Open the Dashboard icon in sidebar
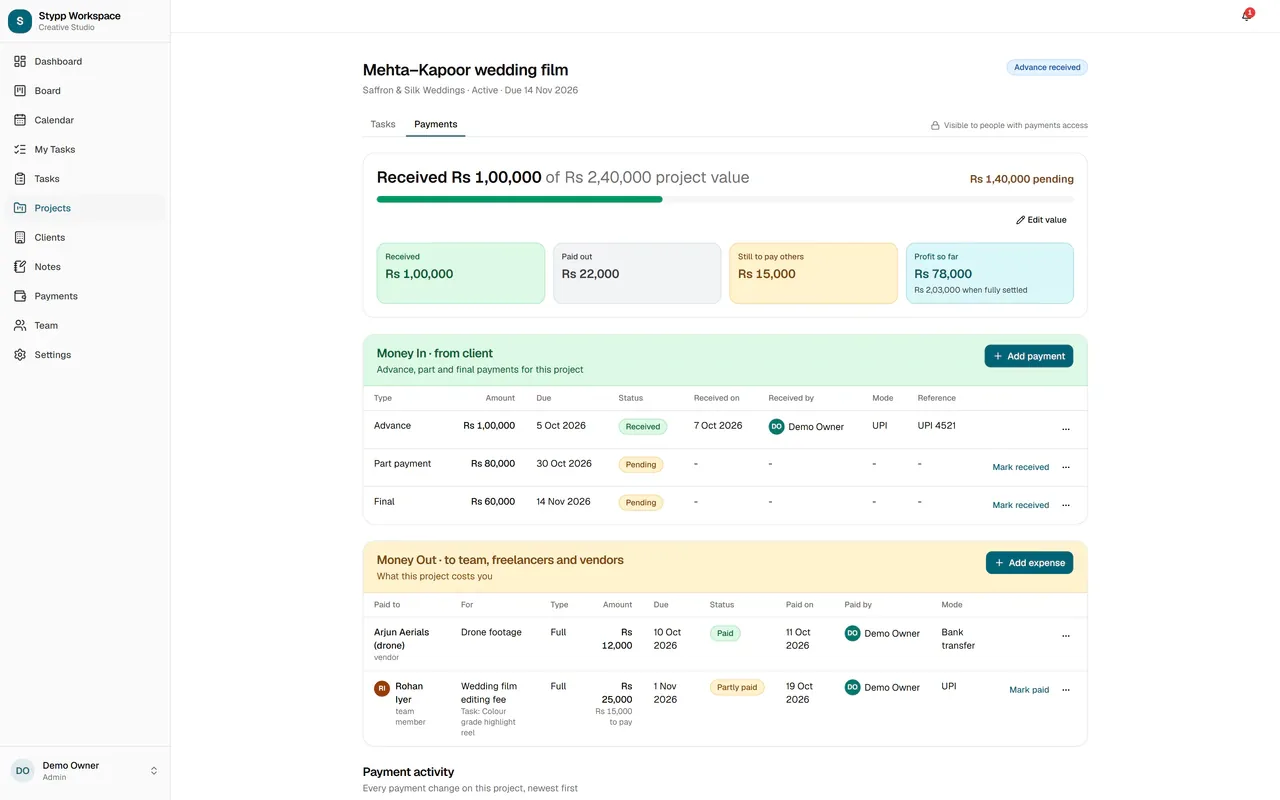 click(x=20, y=62)
